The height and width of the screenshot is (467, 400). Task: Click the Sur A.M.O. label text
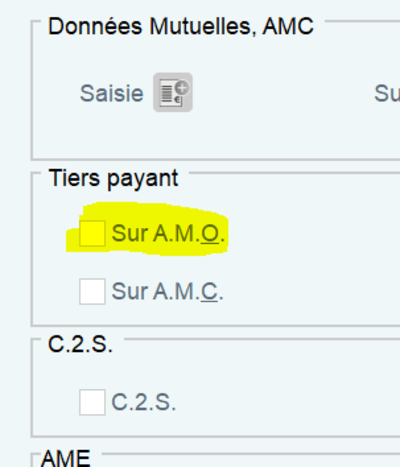pyautogui.click(x=168, y=233)
